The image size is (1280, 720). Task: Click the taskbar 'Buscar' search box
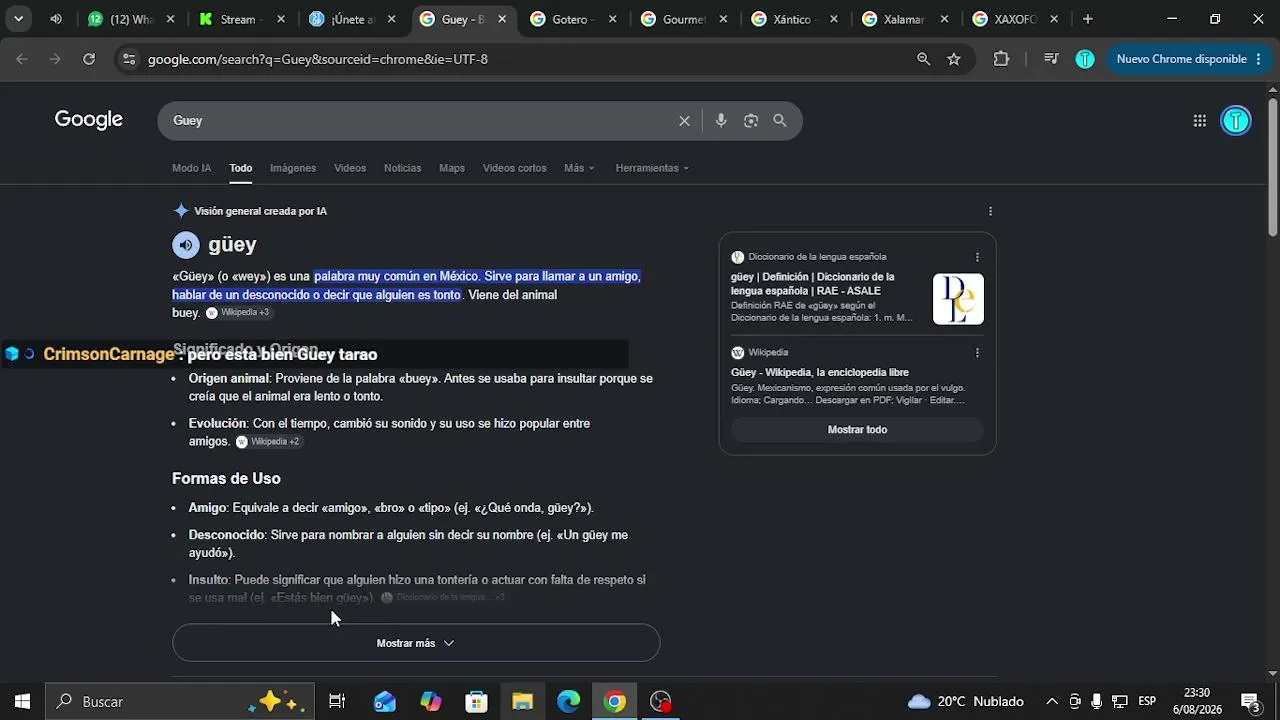[180, 702]
